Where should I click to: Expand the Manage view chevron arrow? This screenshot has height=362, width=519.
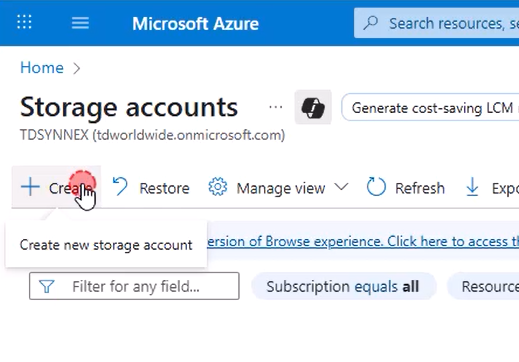coord(341,186)
